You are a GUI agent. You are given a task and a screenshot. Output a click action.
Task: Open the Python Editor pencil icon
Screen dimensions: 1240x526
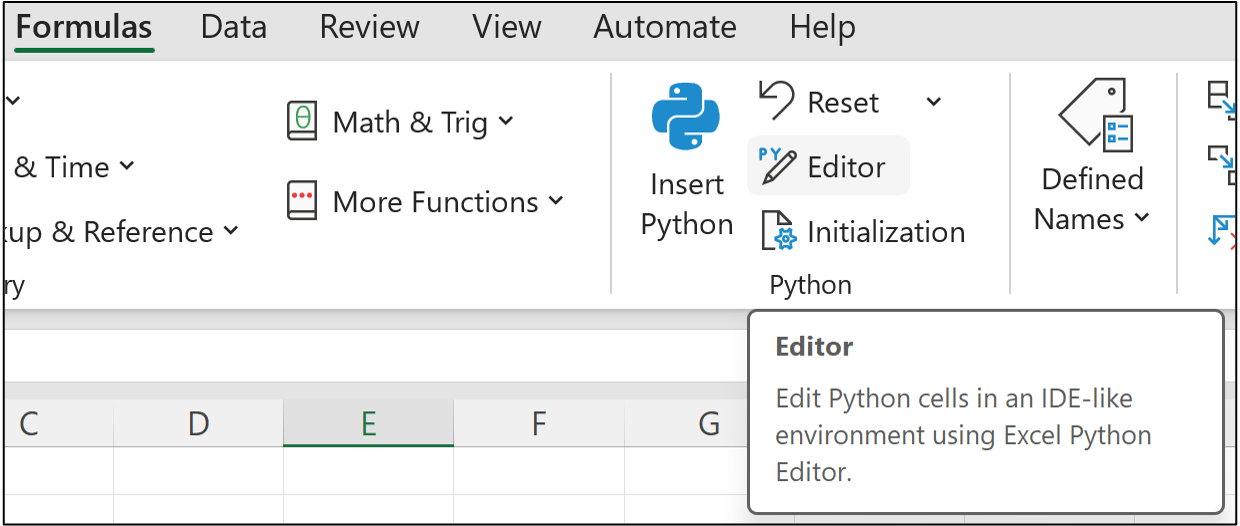(777, 166)
